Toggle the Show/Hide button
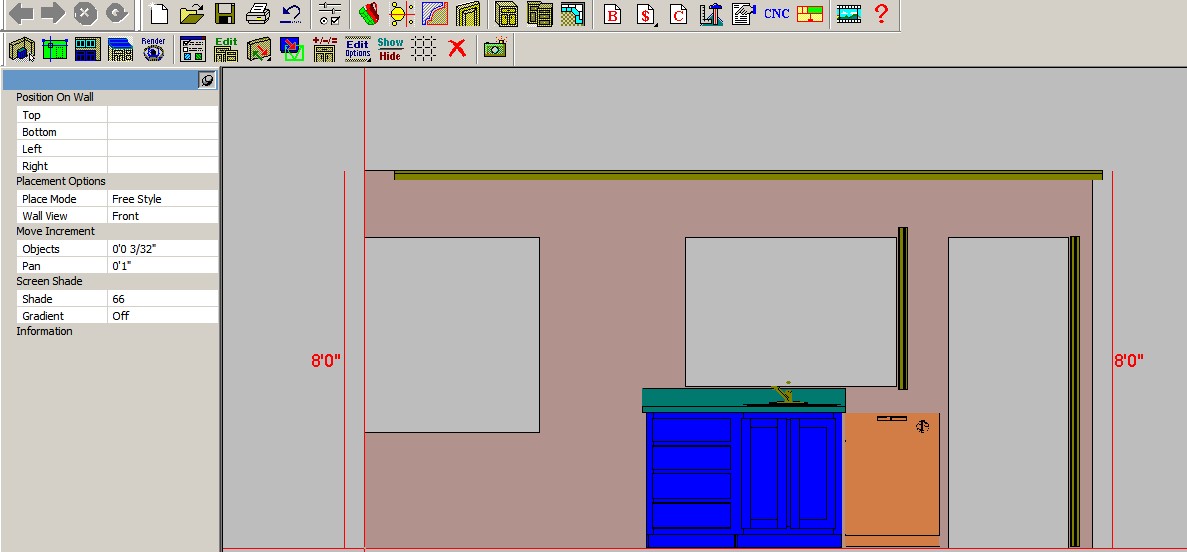The image size is (1187, 552). (390, 48)
